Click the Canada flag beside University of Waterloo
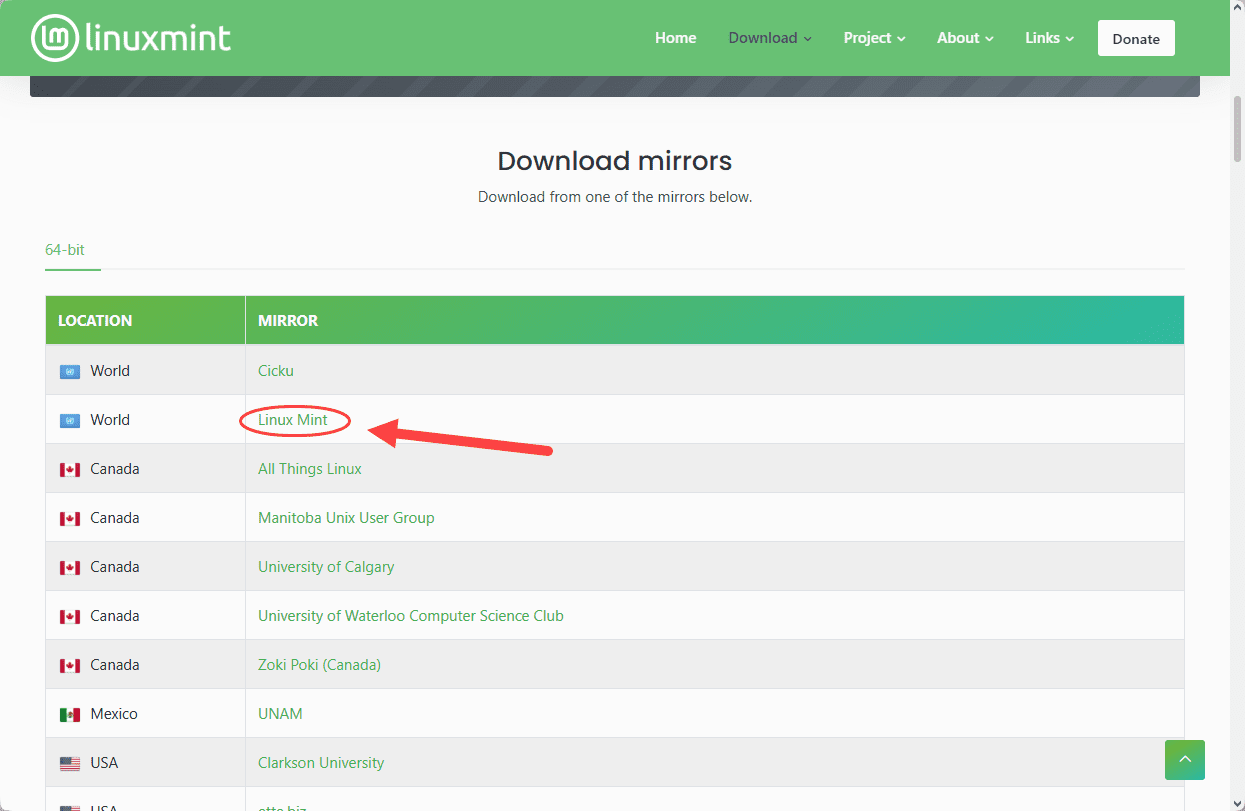Screen dimensions: 1245x811 click(x=69, y=616)
